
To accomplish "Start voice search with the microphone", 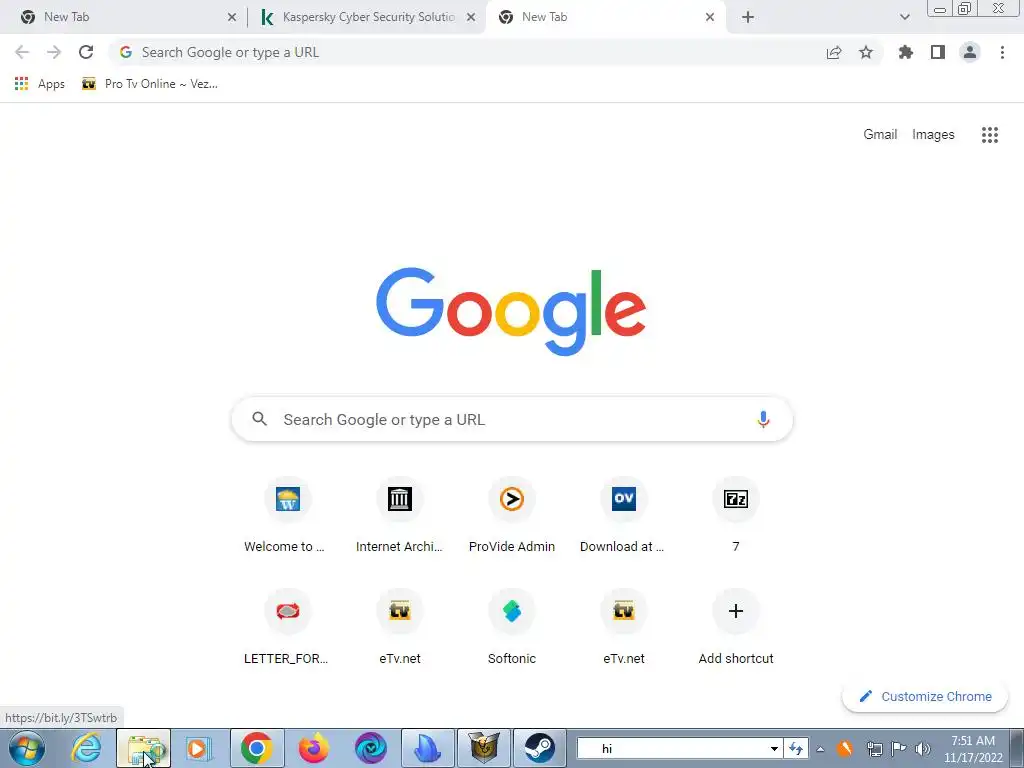I will point(763,419).
